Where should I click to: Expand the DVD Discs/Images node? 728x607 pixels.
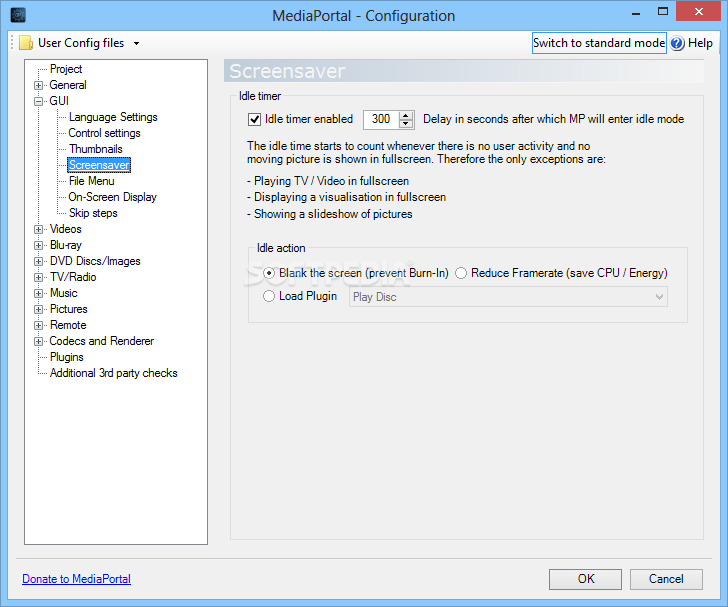(x=39, y=261)
